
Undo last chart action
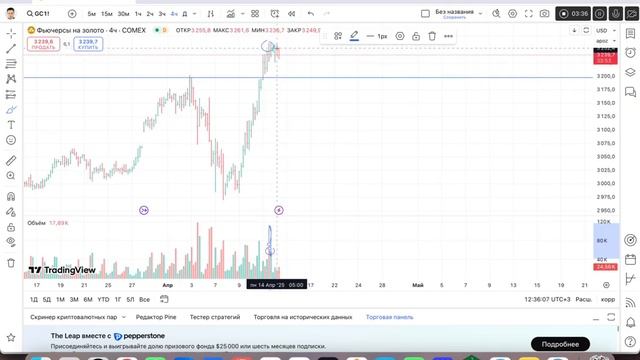coord(311,14)
